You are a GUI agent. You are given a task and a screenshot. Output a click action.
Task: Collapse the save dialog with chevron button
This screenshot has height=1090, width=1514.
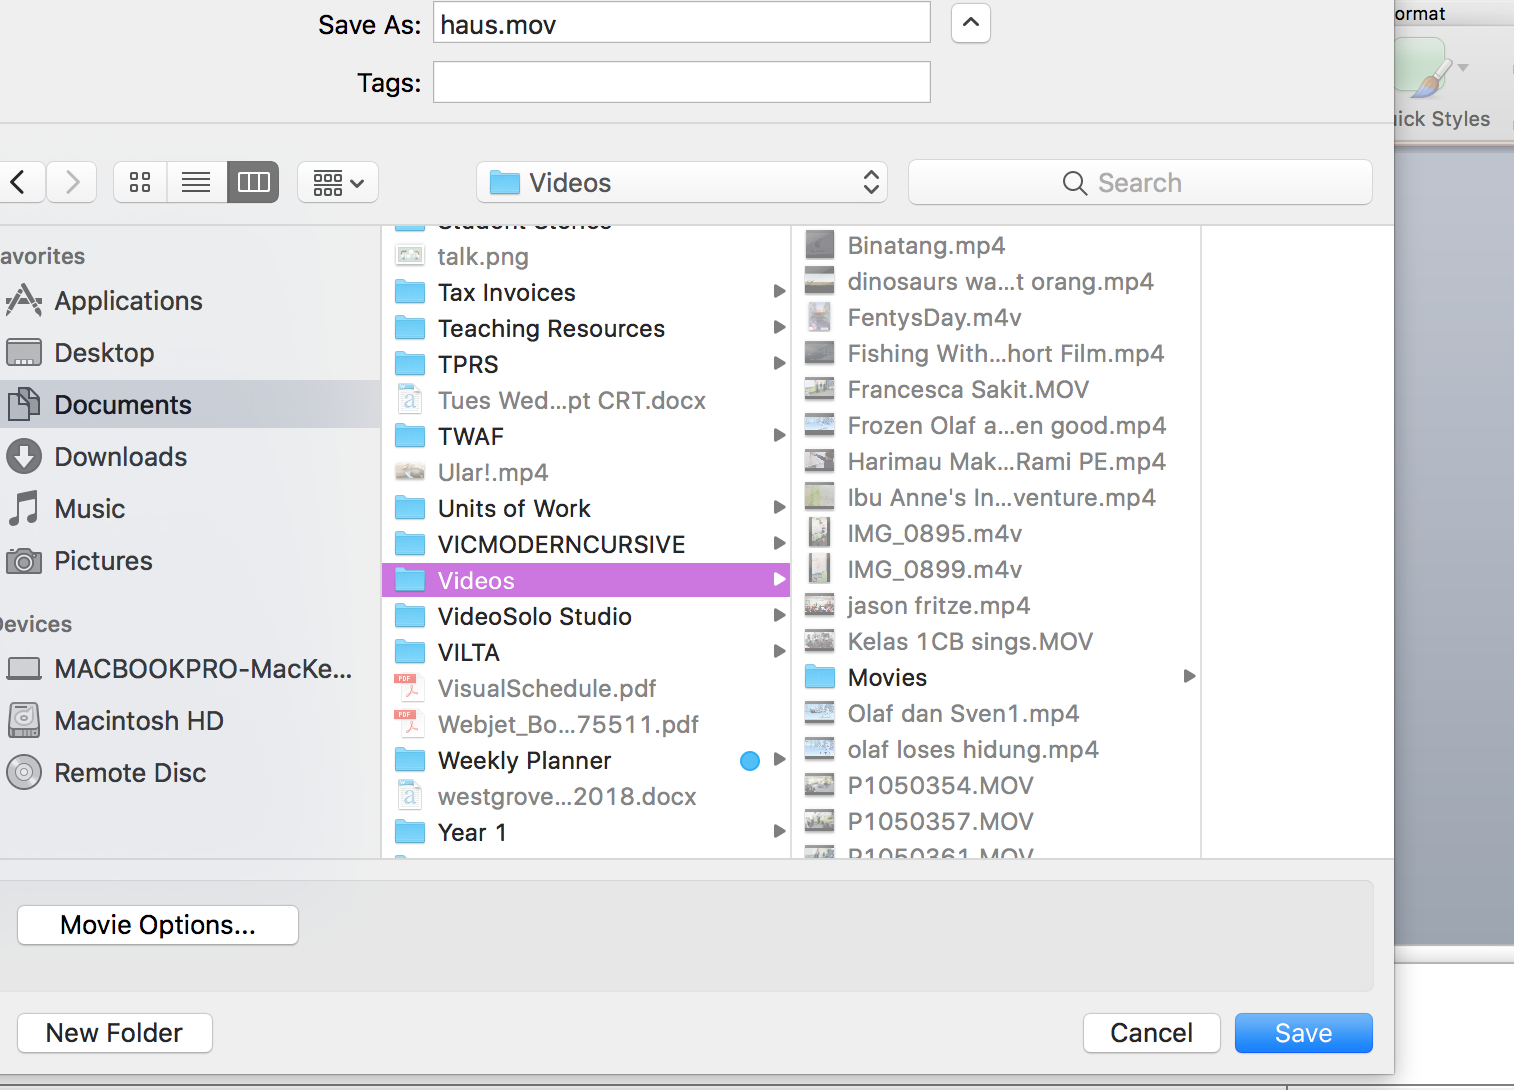point(970,23)
